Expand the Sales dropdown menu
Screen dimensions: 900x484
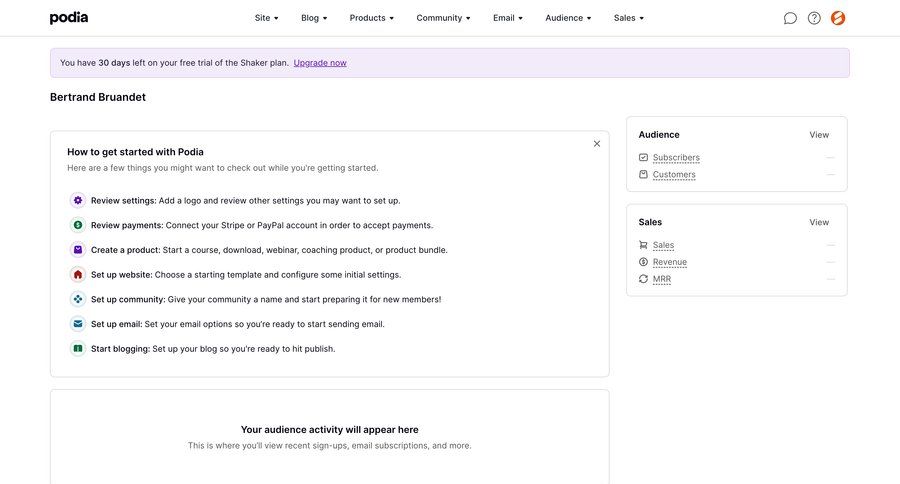coord(629,18)
